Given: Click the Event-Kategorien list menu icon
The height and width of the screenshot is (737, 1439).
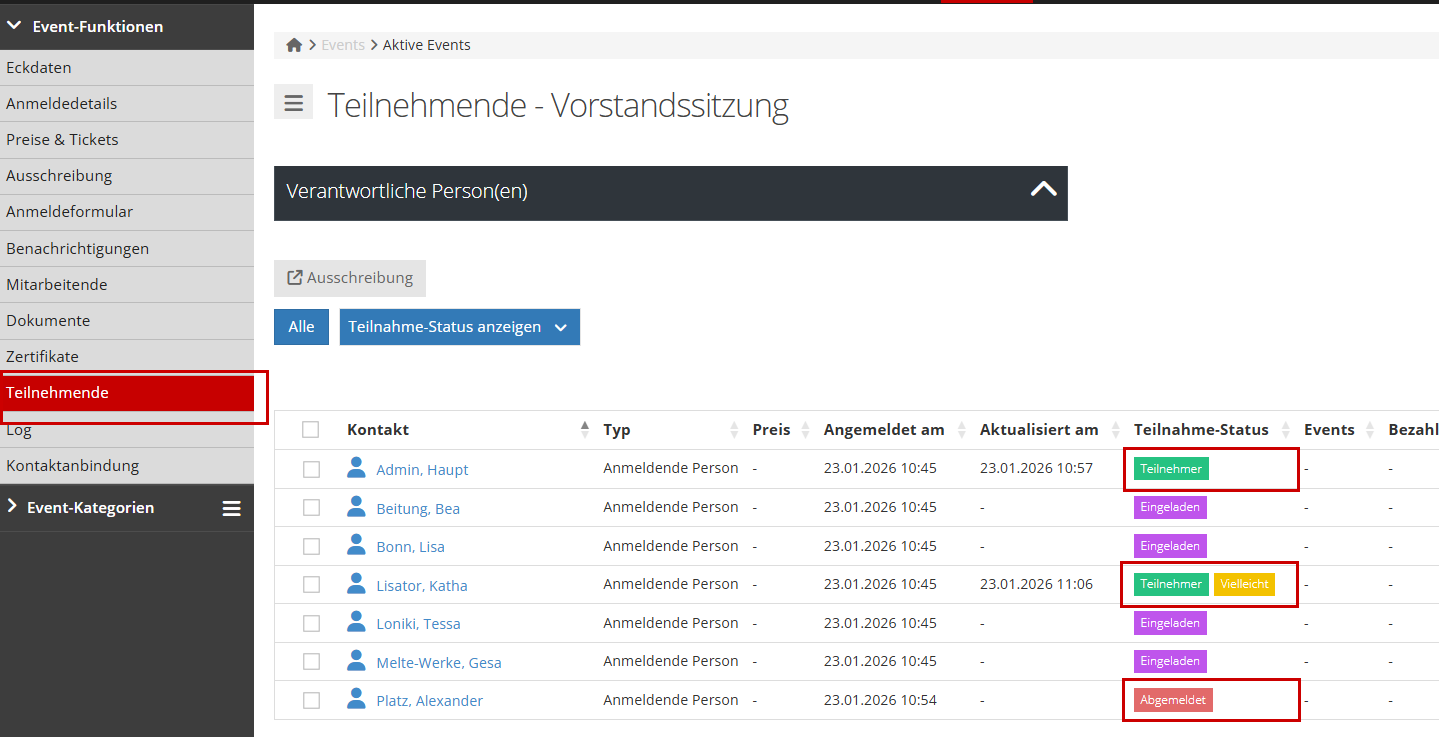Looking at the screenshot, I should (x=231, y=509).
